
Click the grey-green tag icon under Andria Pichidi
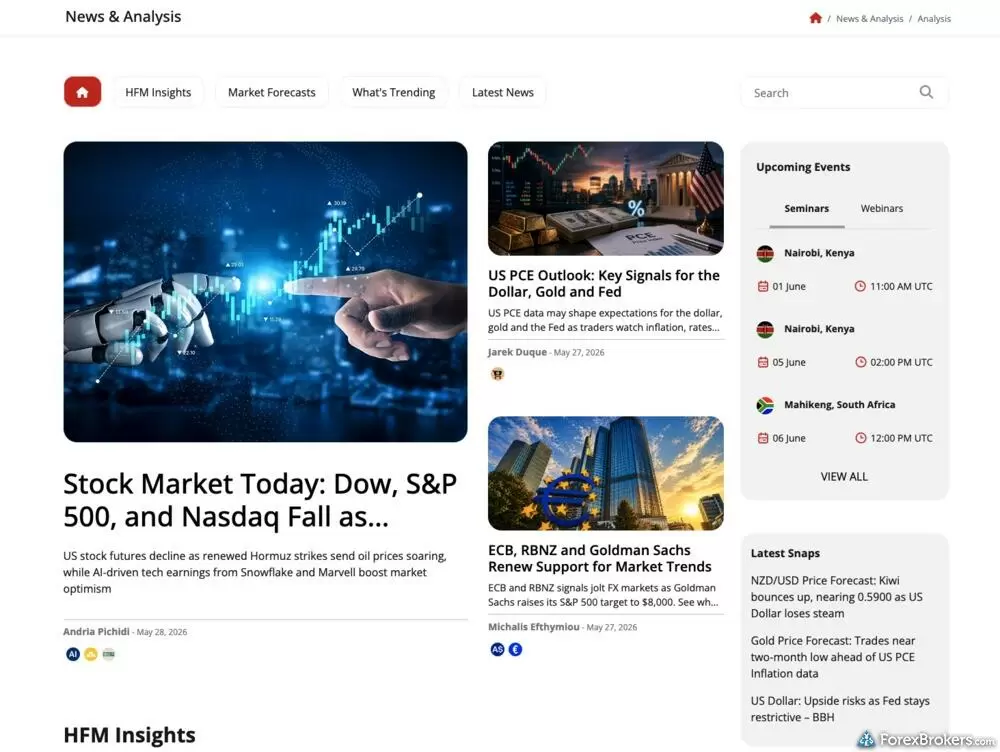click(108, 654)
